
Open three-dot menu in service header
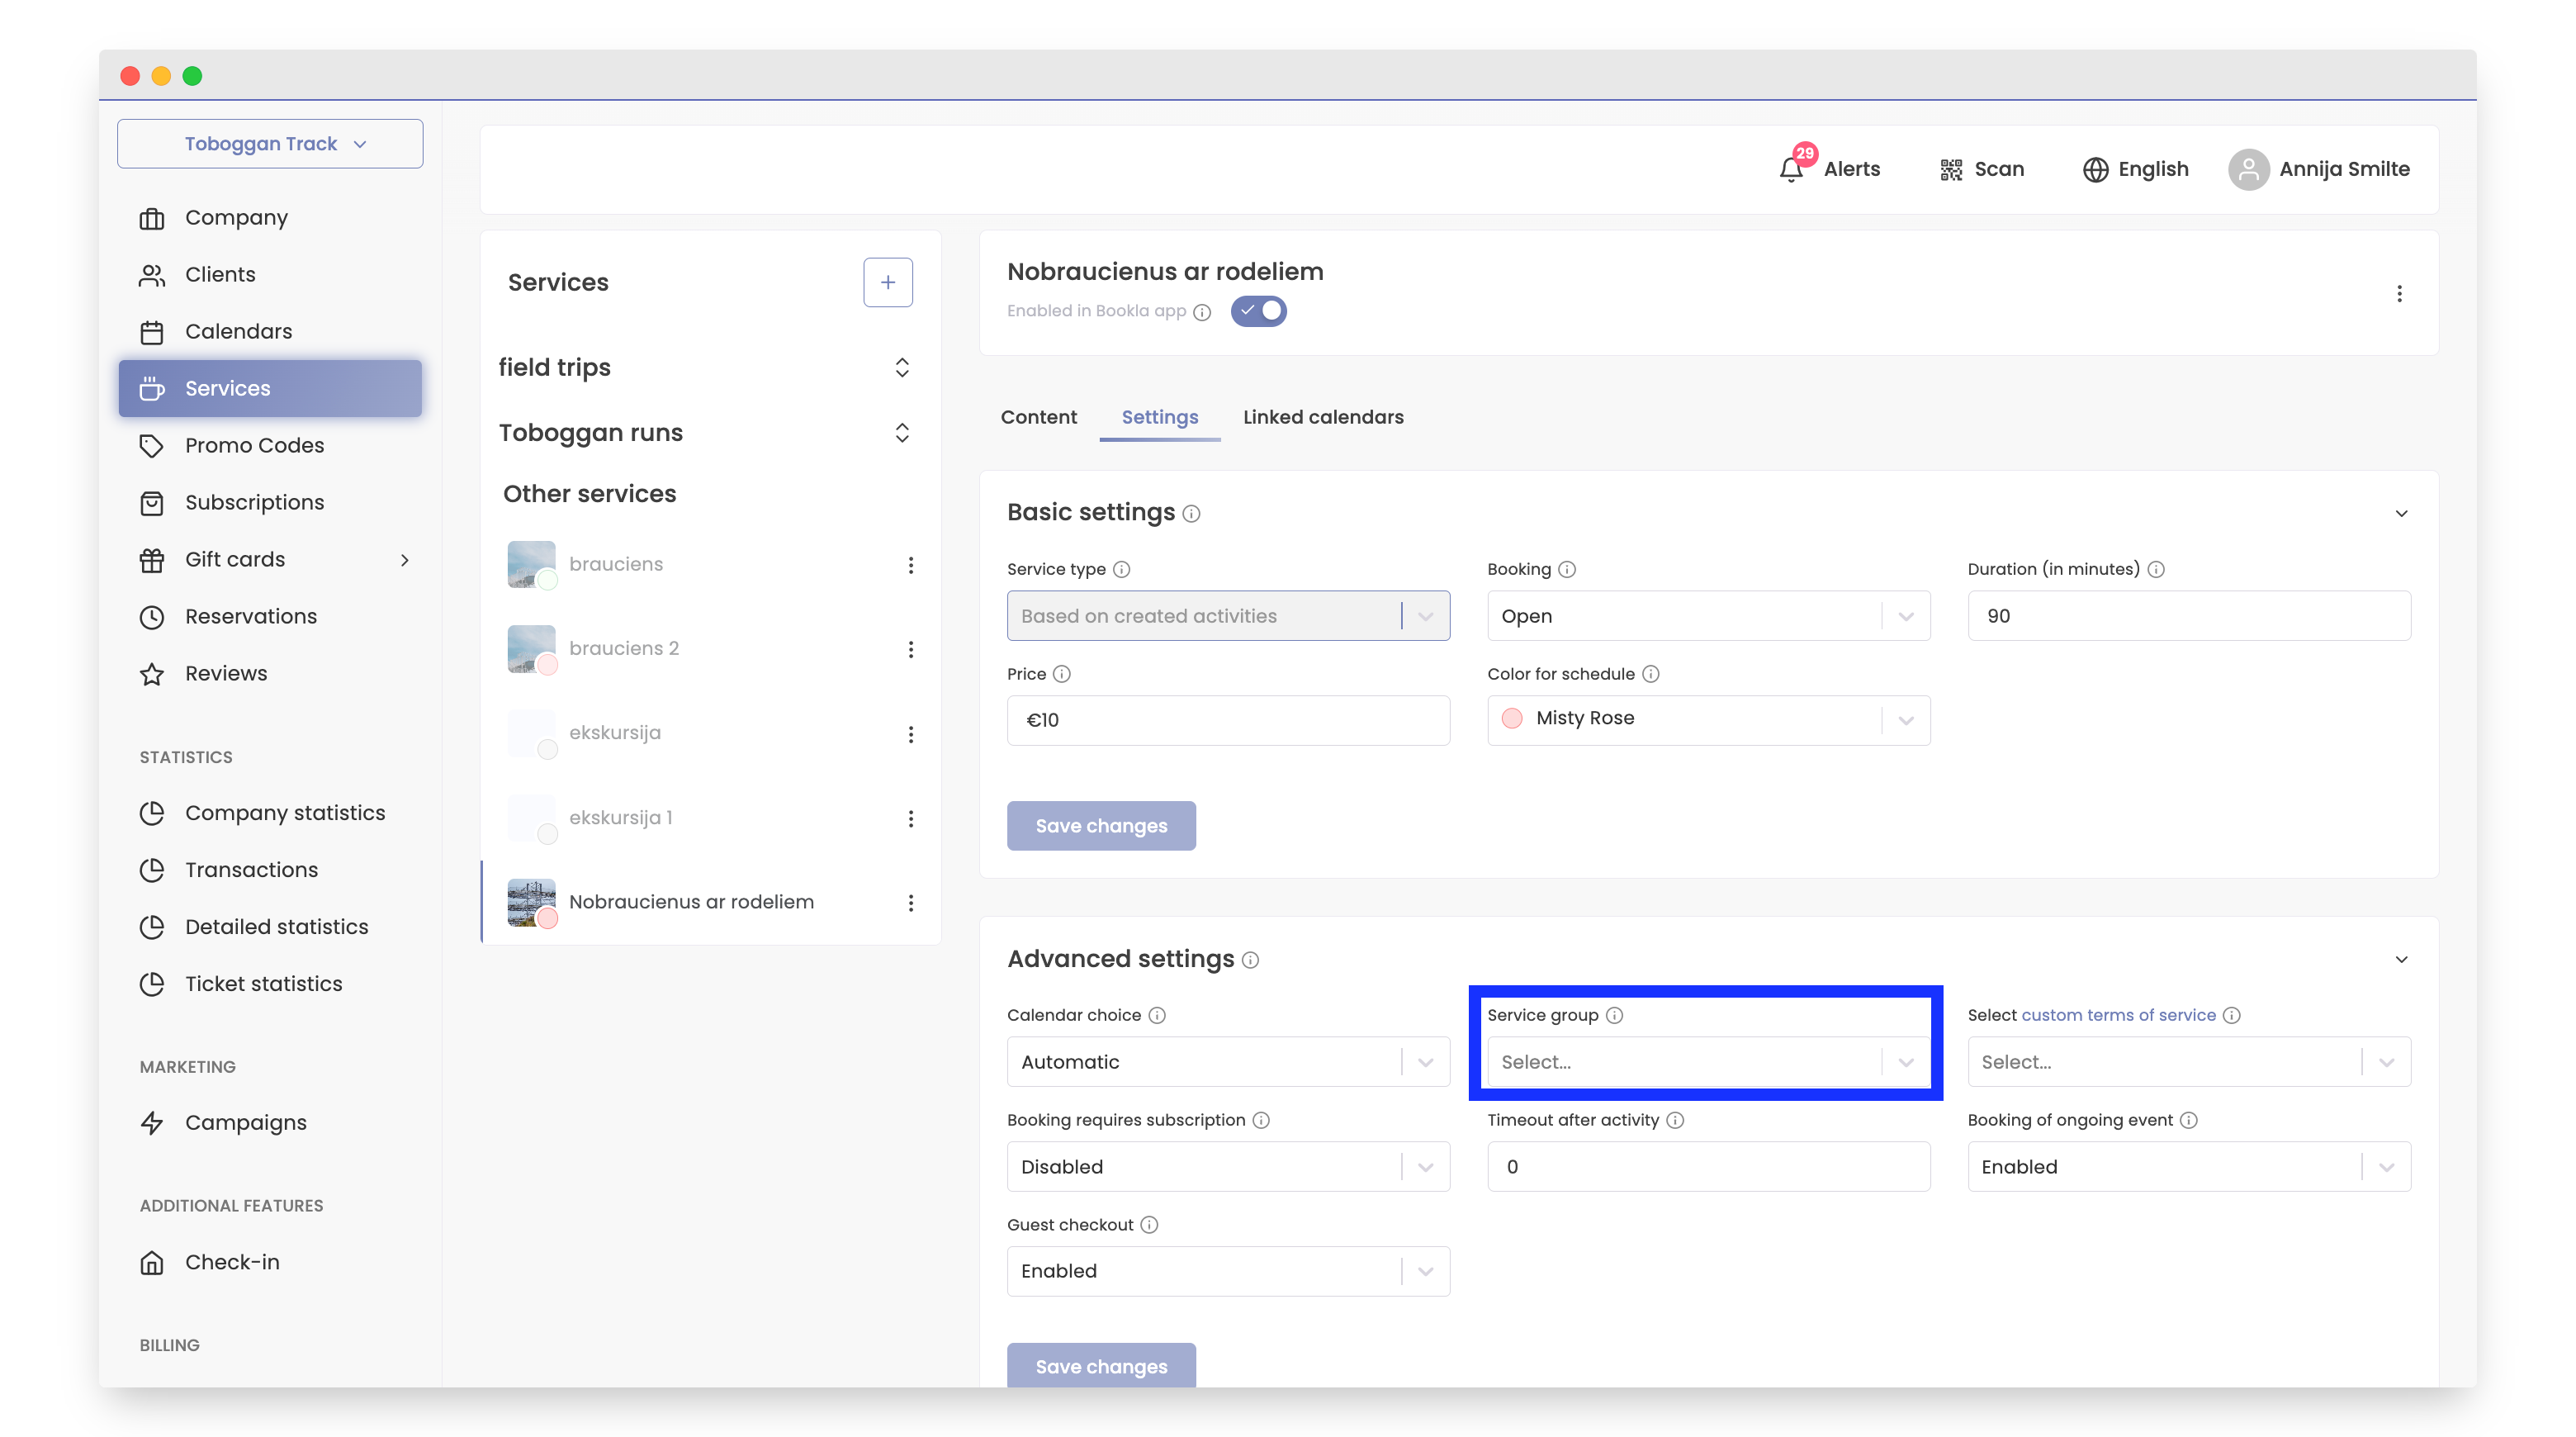click(x=2398, y=293)
